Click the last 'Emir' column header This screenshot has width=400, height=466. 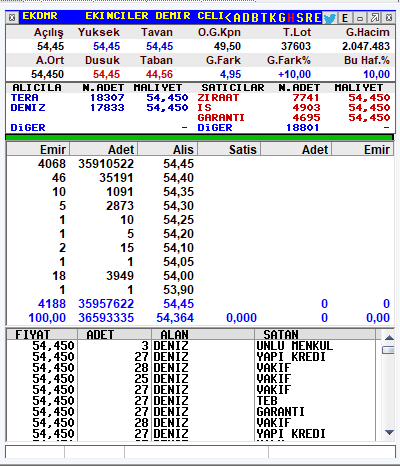pyautogui.click(x=363, y=149)
